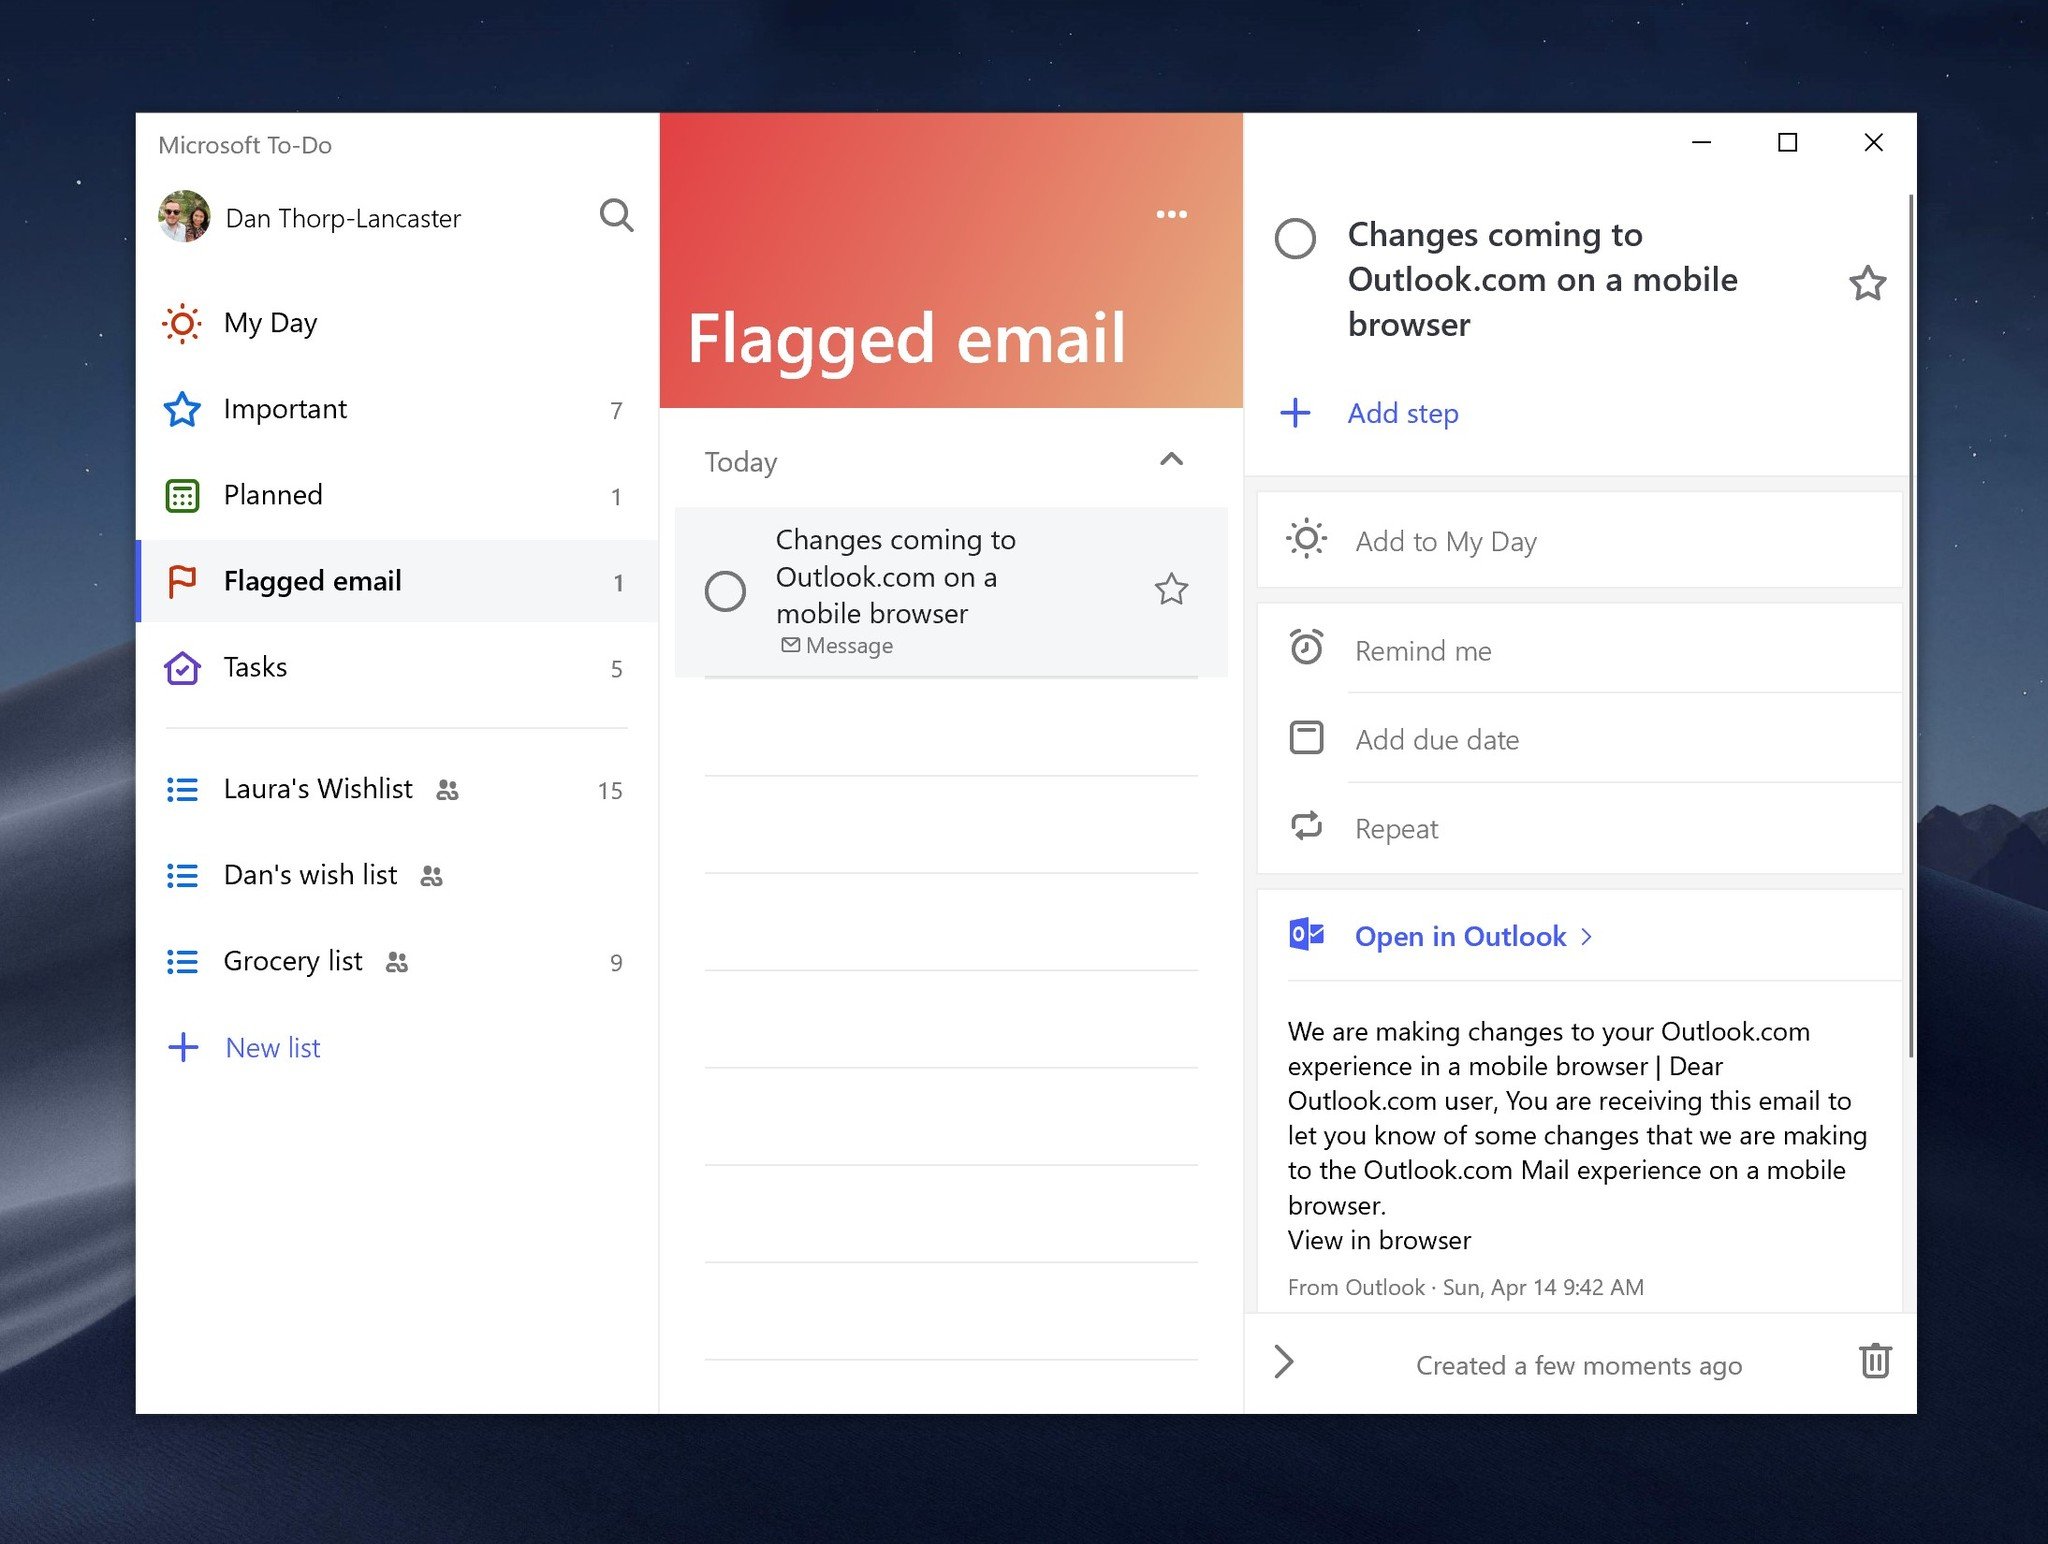Toggle the flagged email task completion circle
Viewport: 2048px width, 1544px height.
pos(726,587)
